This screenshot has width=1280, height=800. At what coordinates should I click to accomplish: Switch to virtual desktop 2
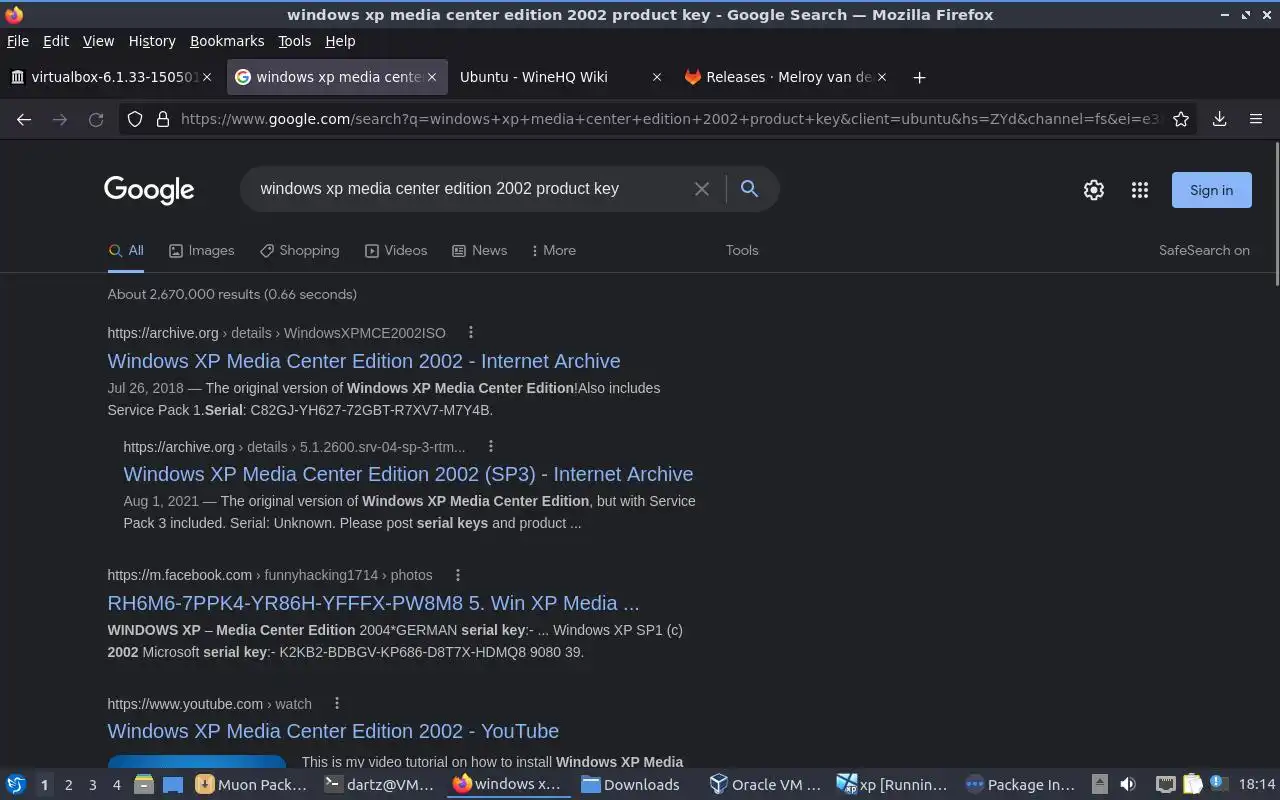pyautogui.click(x=68, y=785)
